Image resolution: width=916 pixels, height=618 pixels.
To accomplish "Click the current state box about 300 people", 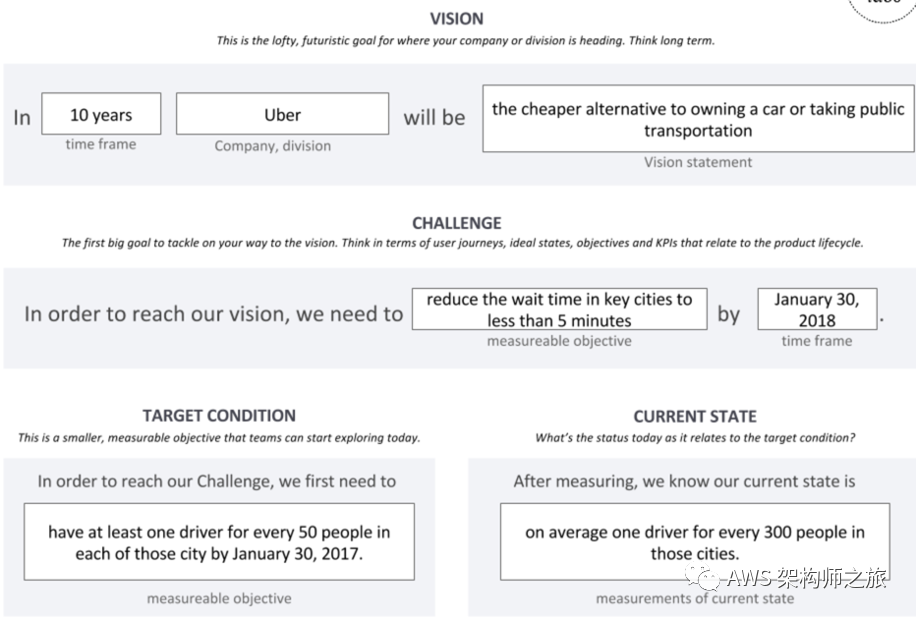I will pyautogui.click(x=695, y=542).
